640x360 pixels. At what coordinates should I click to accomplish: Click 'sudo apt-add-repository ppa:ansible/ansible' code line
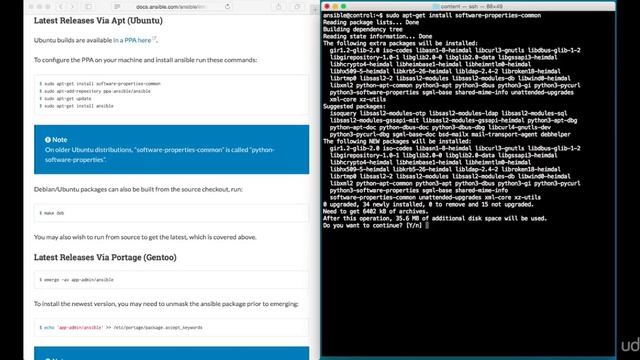coord(95,91)
